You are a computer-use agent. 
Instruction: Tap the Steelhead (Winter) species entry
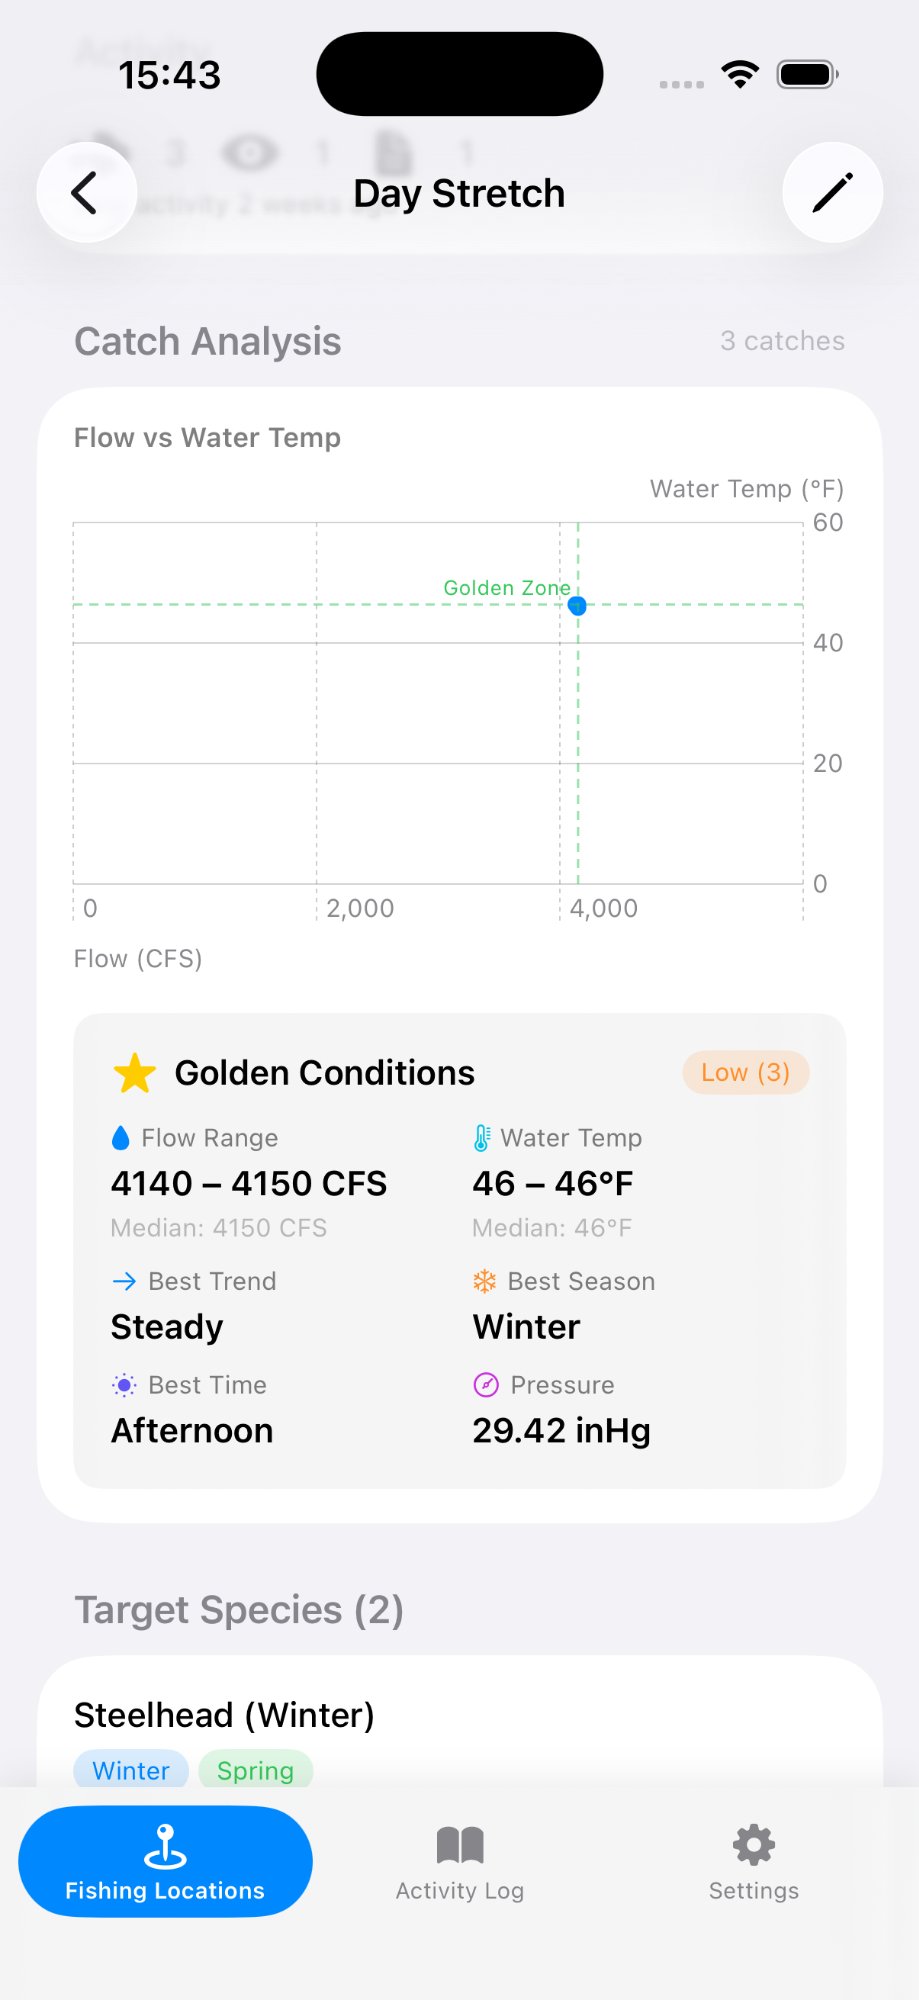[224, 1715]
